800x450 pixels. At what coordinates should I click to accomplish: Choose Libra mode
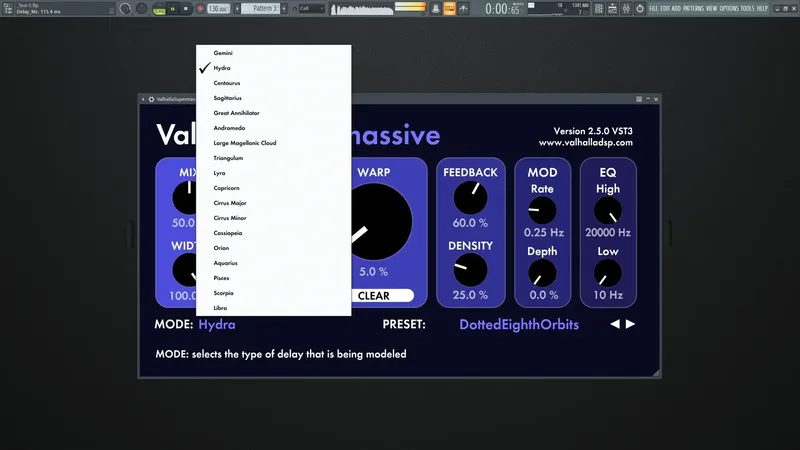273,308
